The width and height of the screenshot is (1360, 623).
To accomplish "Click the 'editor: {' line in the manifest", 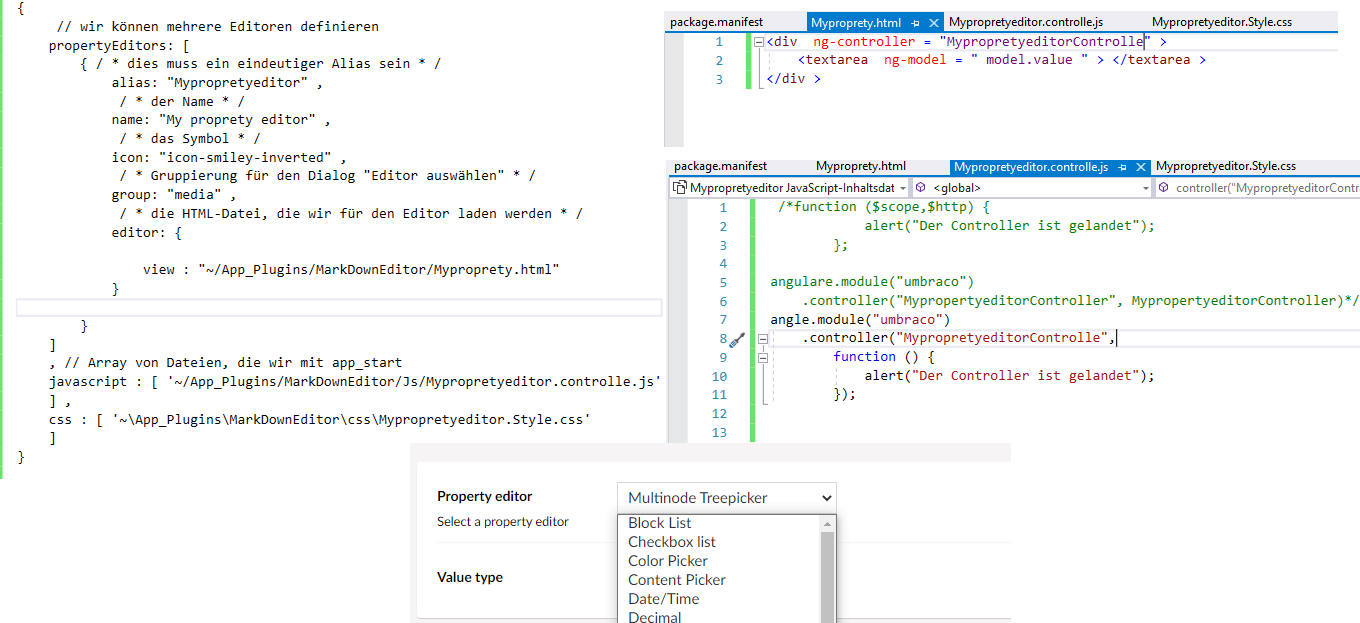I will pyautogui.click(x=146, y=232).
